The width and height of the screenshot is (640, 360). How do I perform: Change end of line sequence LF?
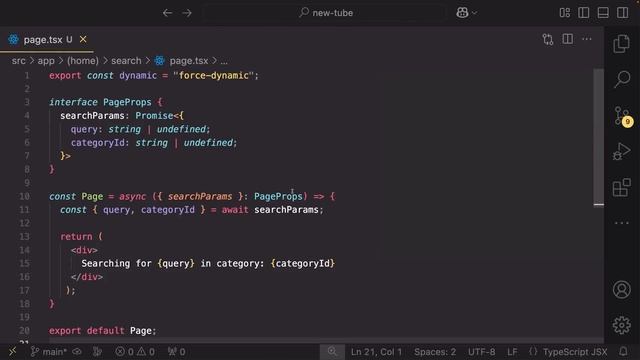click(x=512, y=351)
